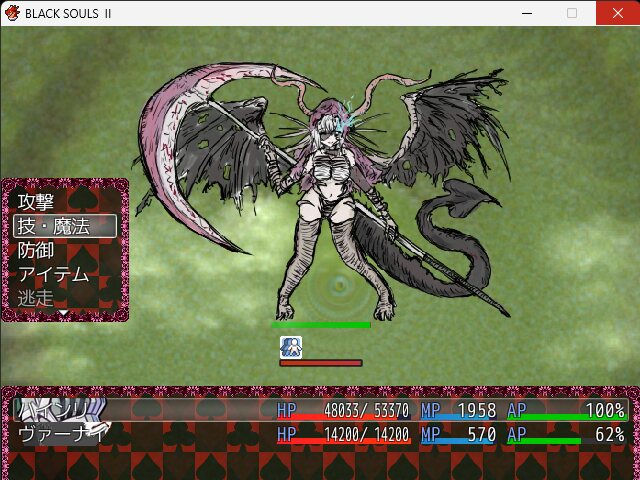Click the enemy's red gauge below status icon
The height and width of the screenshot is (480, 640).
(321, 363)
